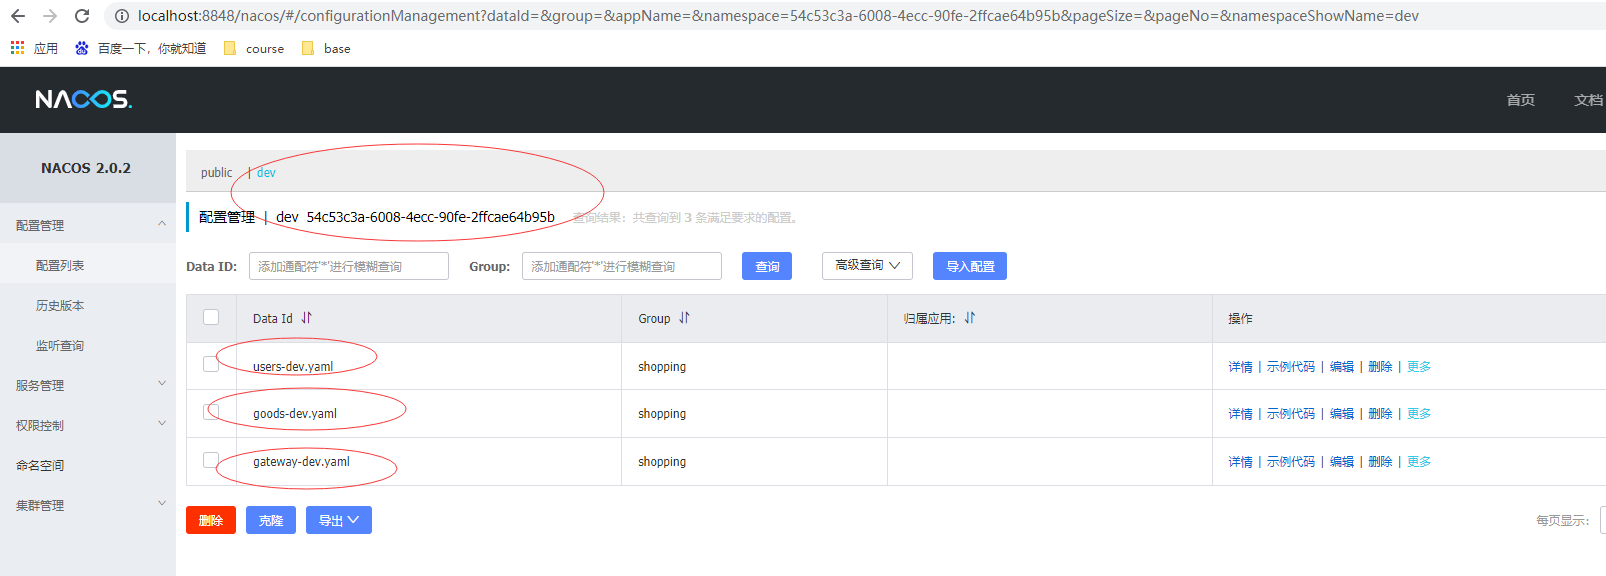Collapse the 配置管理 sidebar menu

tap(88, 225)
